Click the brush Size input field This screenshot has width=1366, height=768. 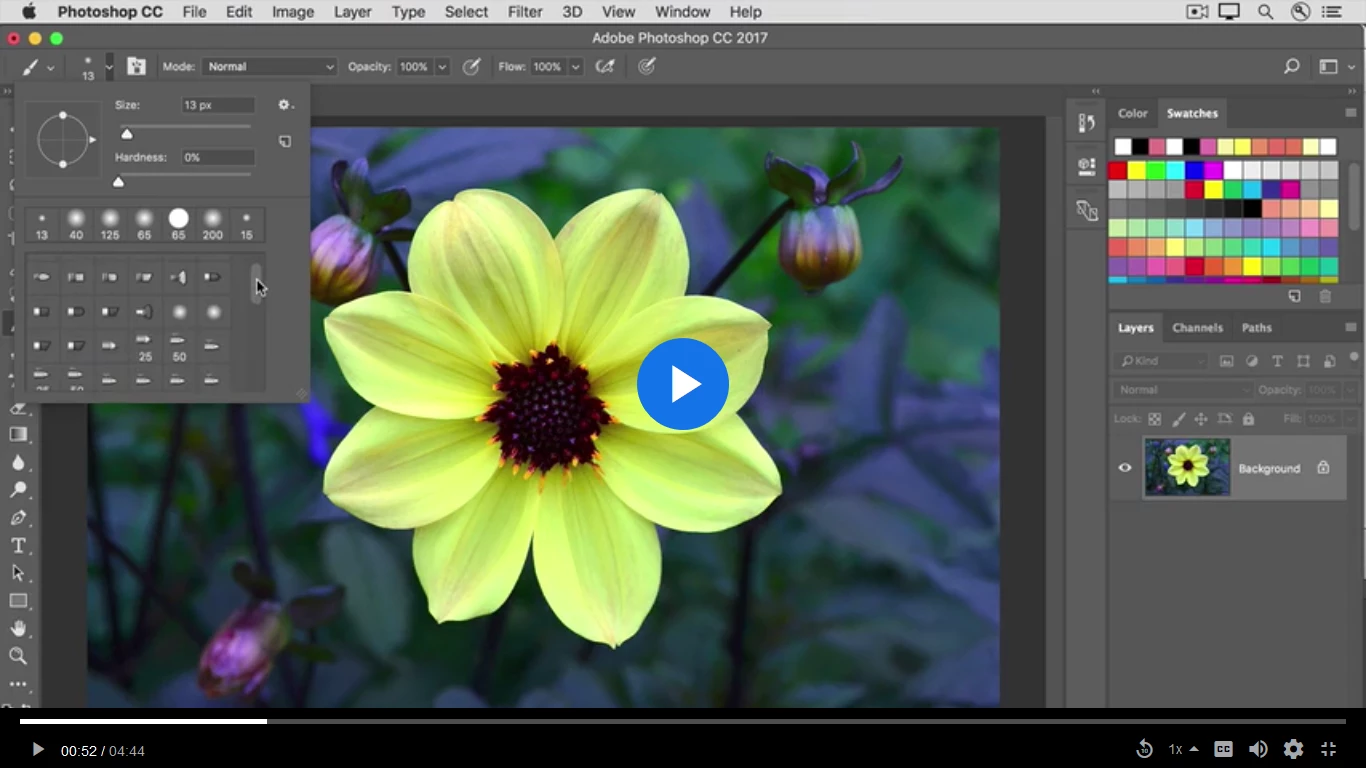218,105
